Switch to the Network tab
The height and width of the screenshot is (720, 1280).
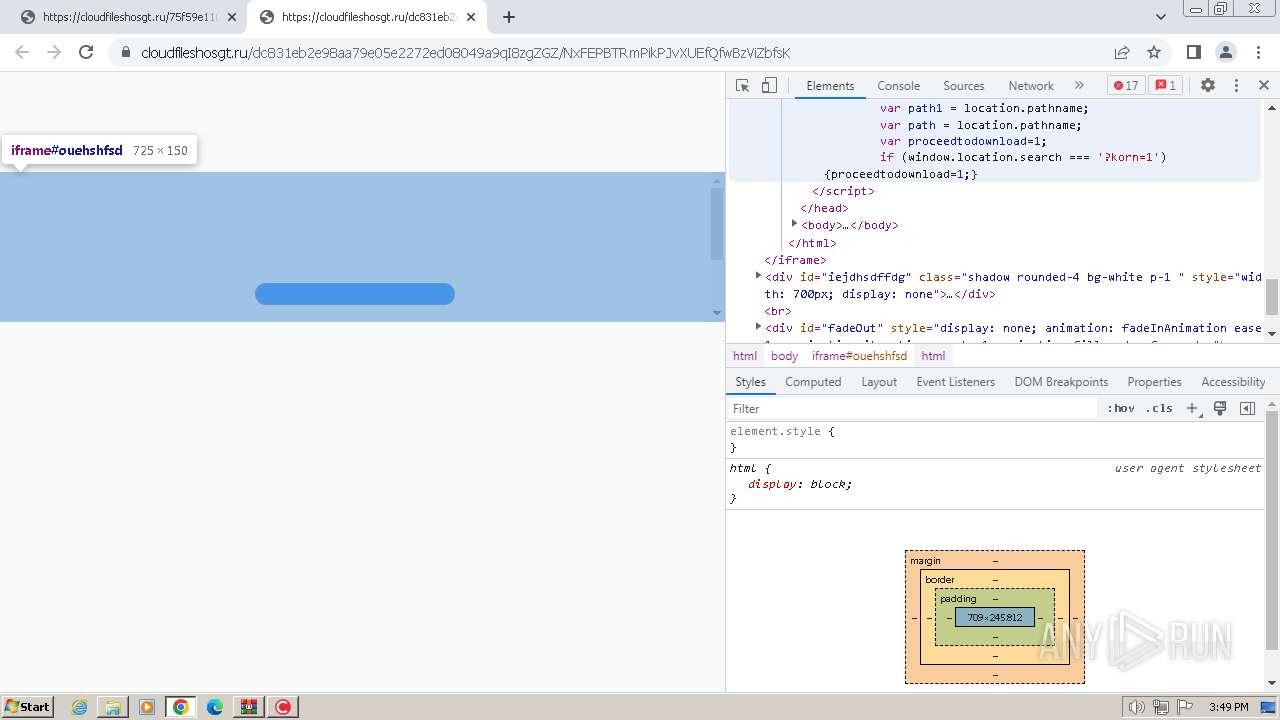1030,86
